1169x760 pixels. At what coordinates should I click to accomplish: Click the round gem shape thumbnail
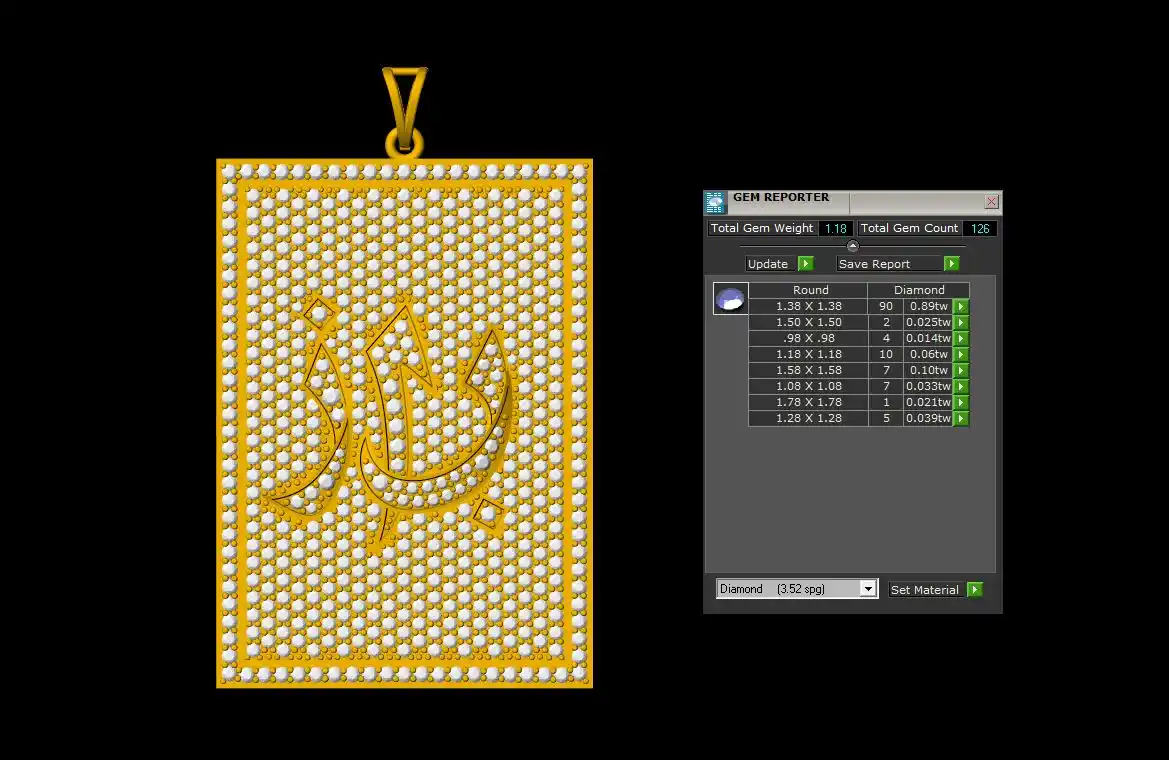730,299
